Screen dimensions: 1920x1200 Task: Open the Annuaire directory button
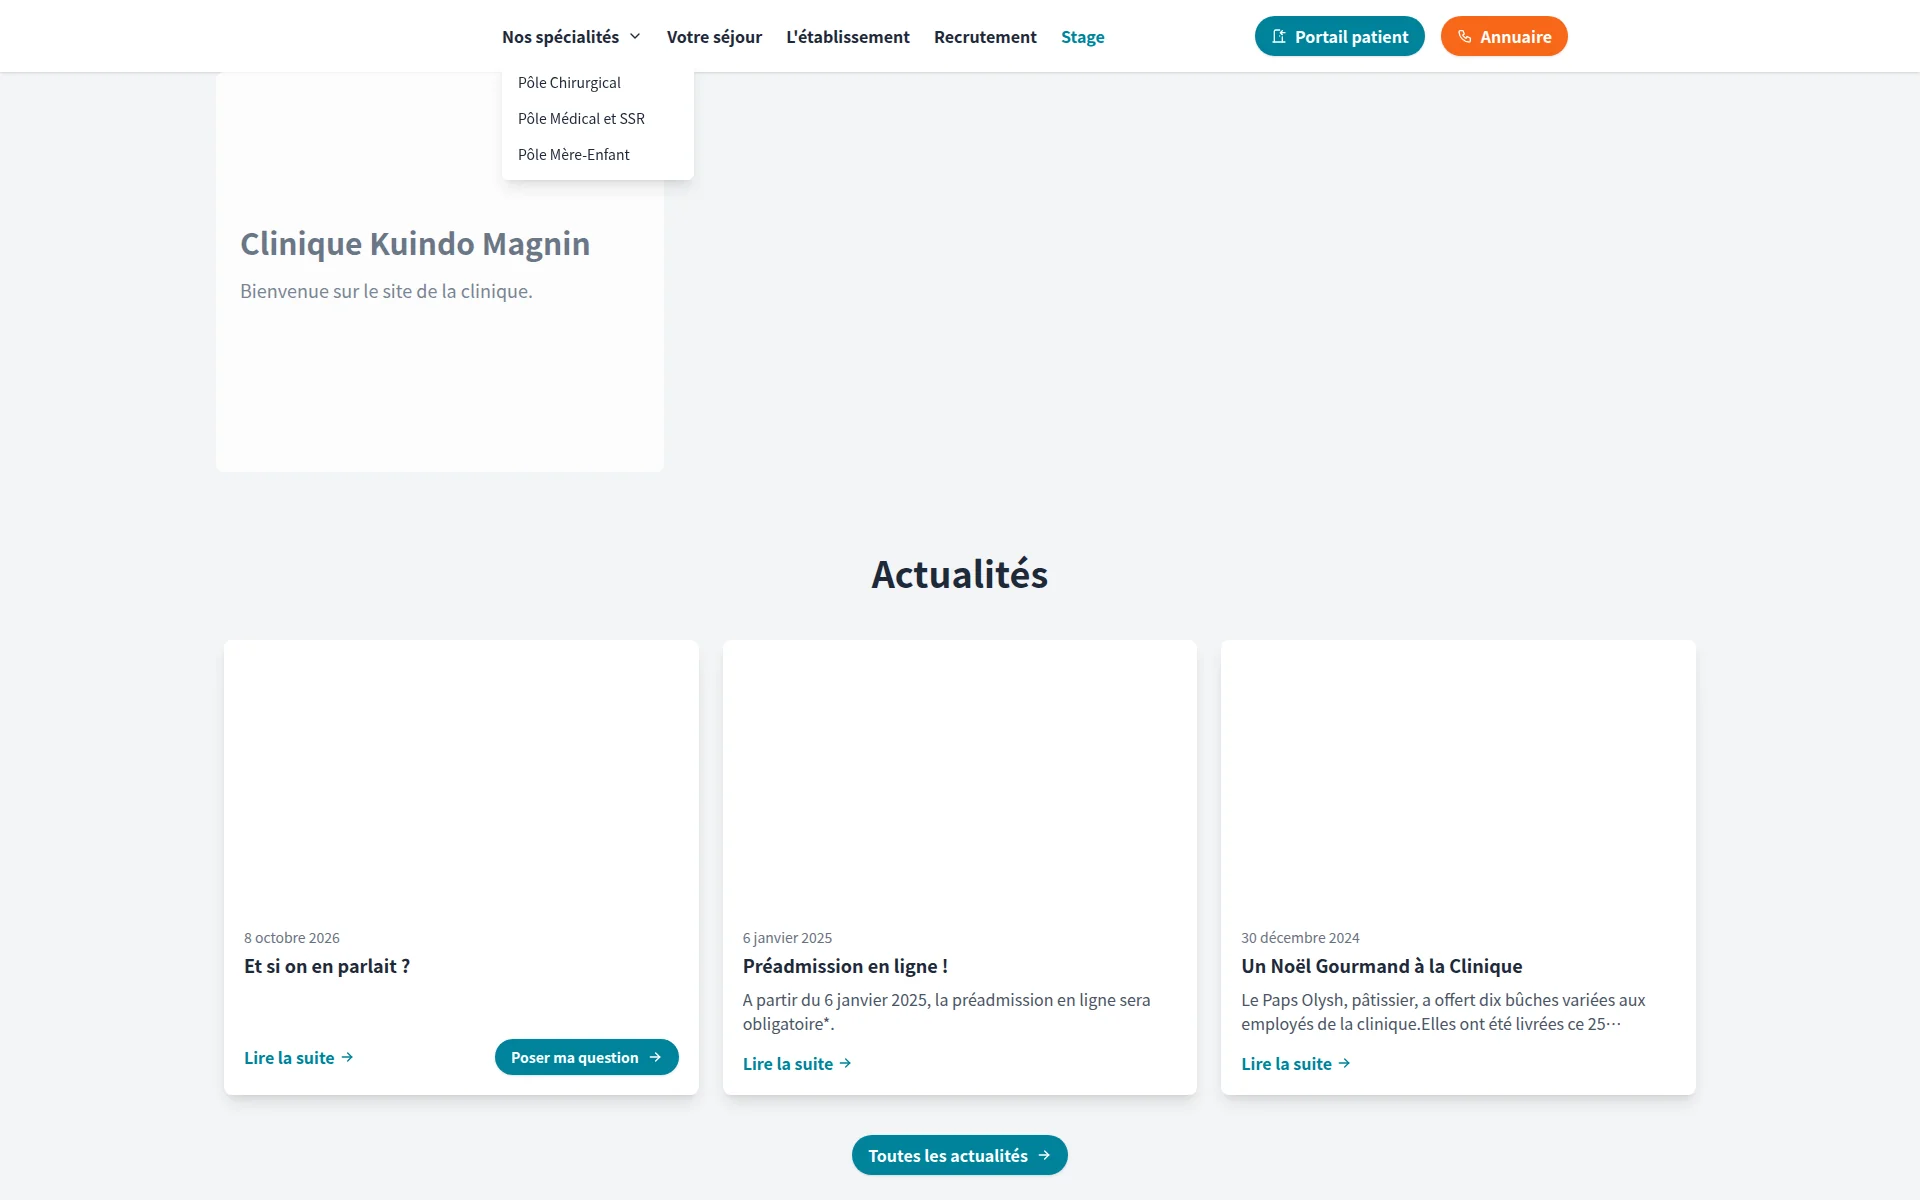[x=1503, y=36]
